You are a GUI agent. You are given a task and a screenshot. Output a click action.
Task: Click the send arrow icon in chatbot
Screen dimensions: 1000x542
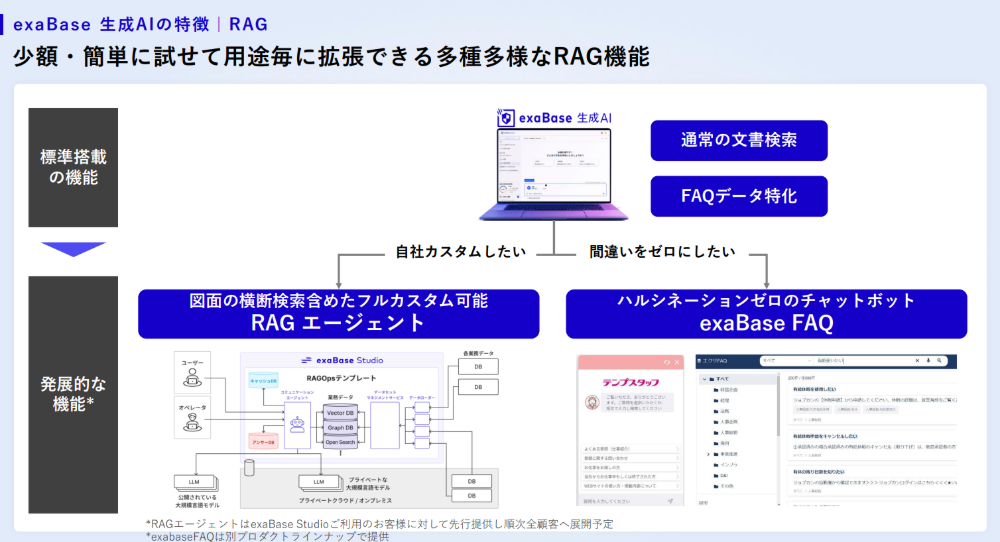click(x=669, y=499)
